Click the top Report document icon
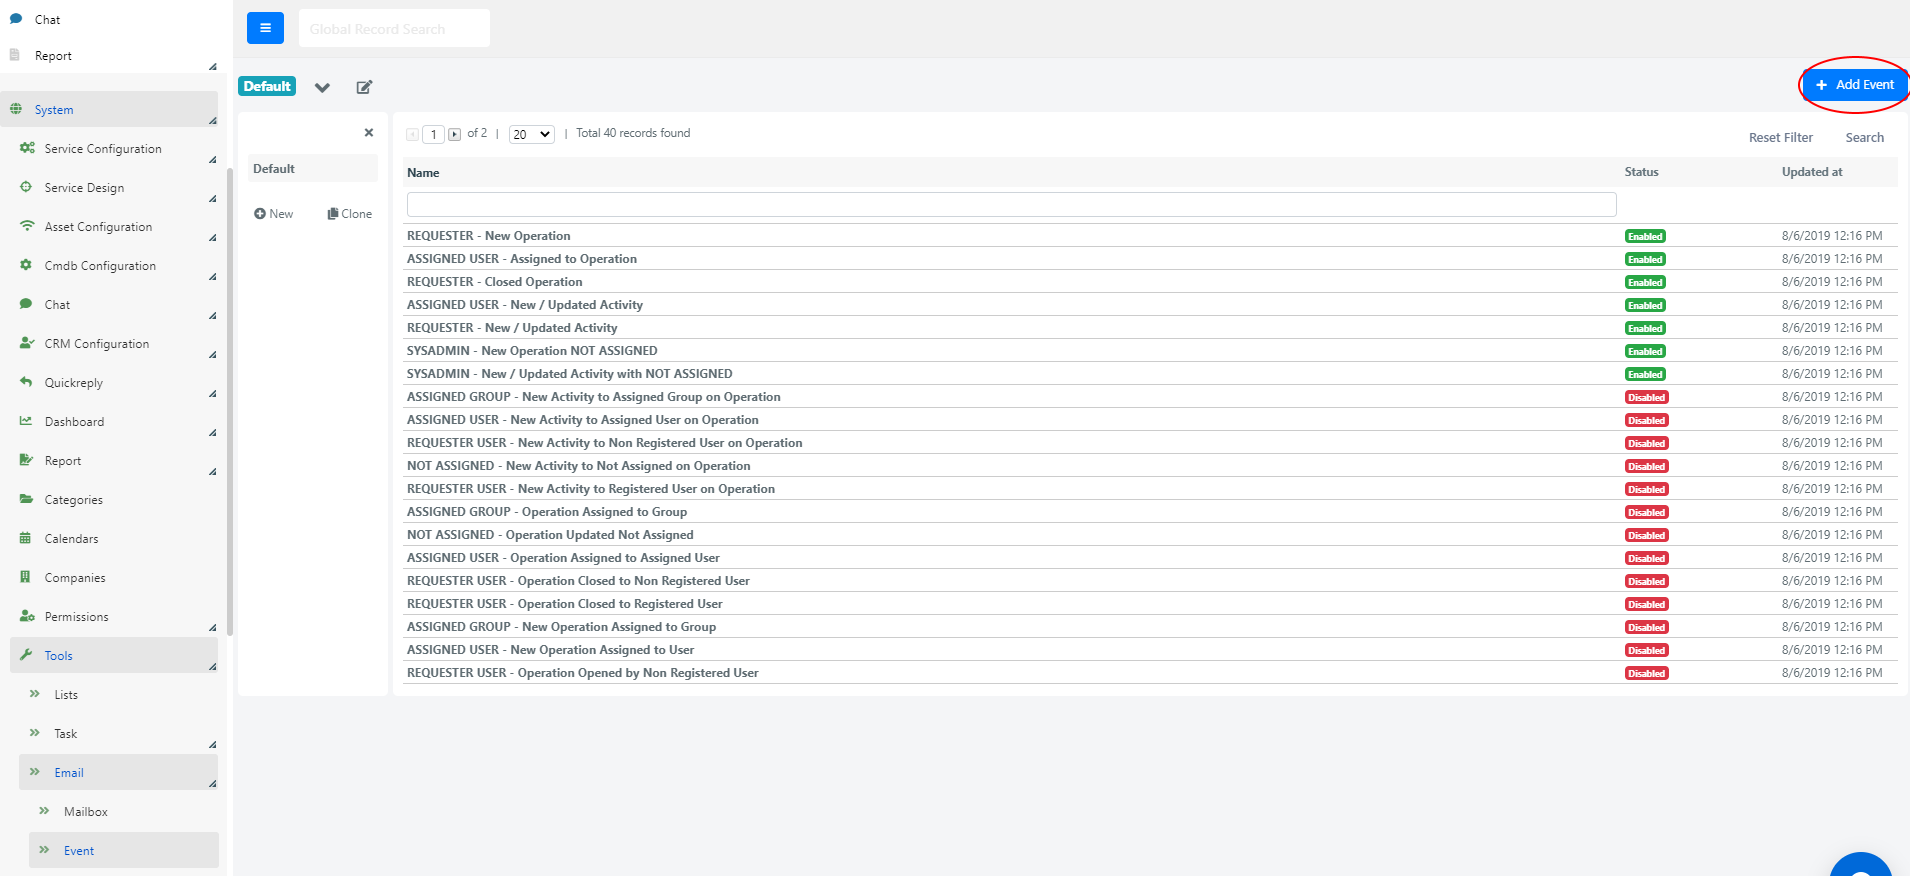The height and width of the screenshot is (876, 1910). (15, 55)
